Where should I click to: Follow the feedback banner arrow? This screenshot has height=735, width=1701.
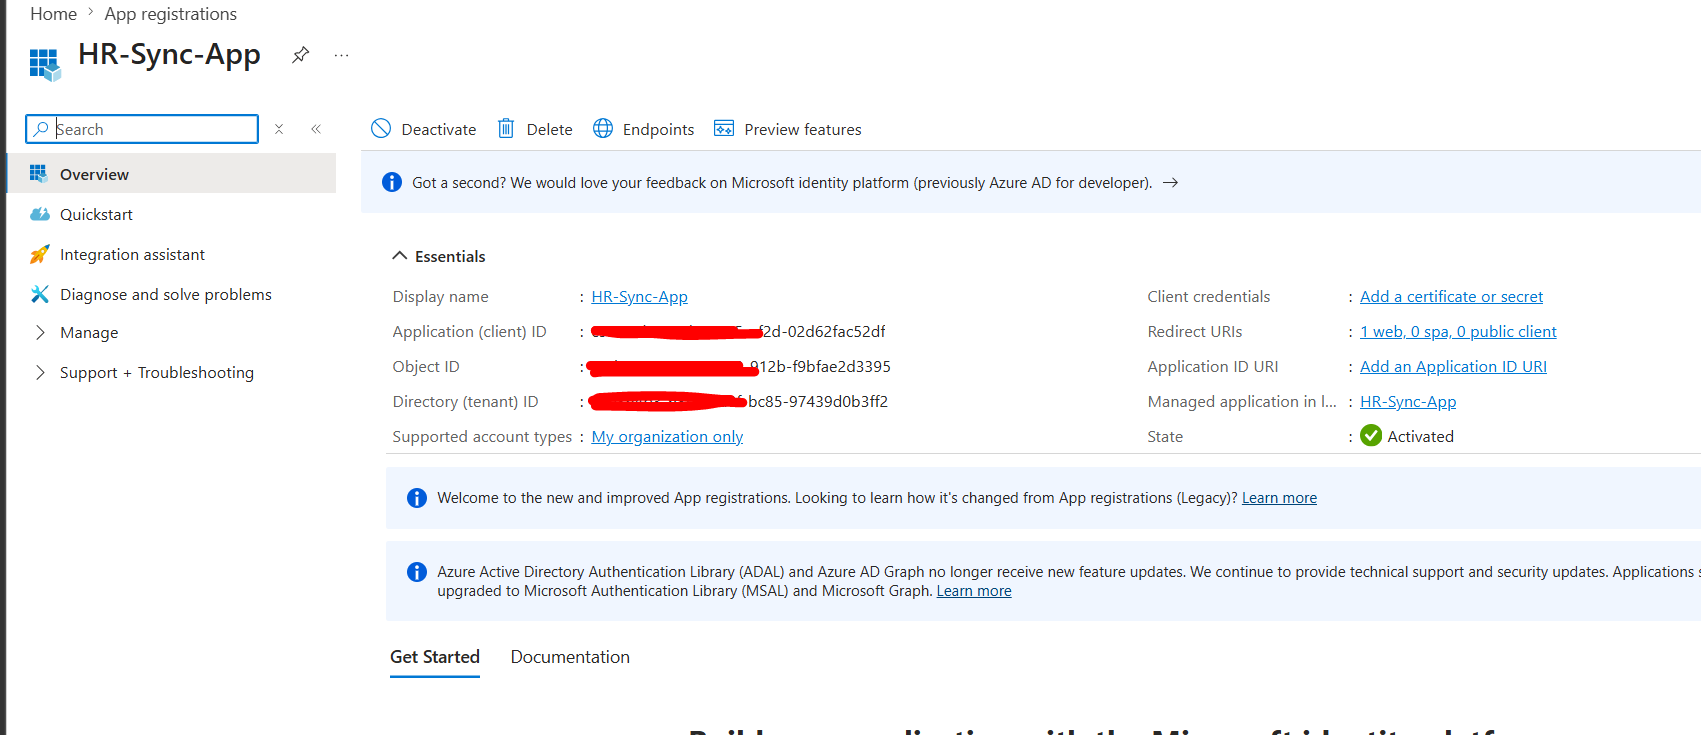1171,183
